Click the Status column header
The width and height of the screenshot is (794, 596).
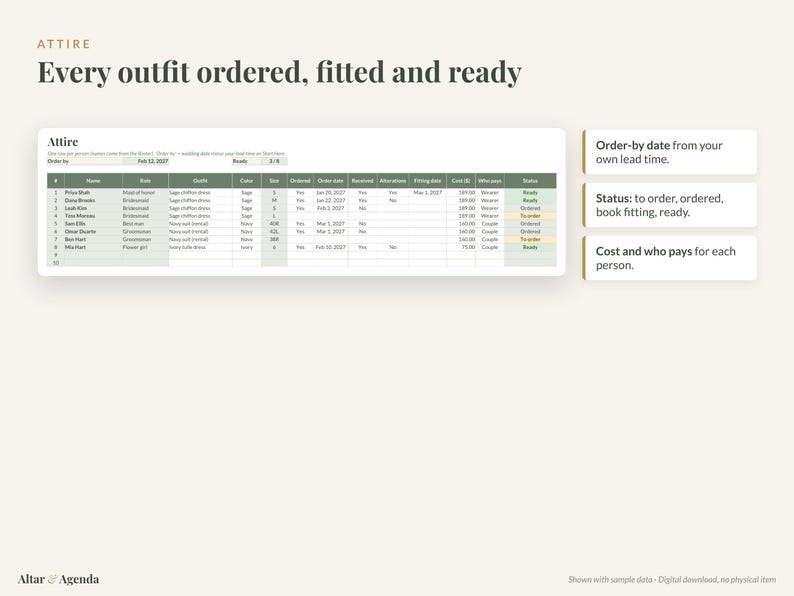point(530,181)
